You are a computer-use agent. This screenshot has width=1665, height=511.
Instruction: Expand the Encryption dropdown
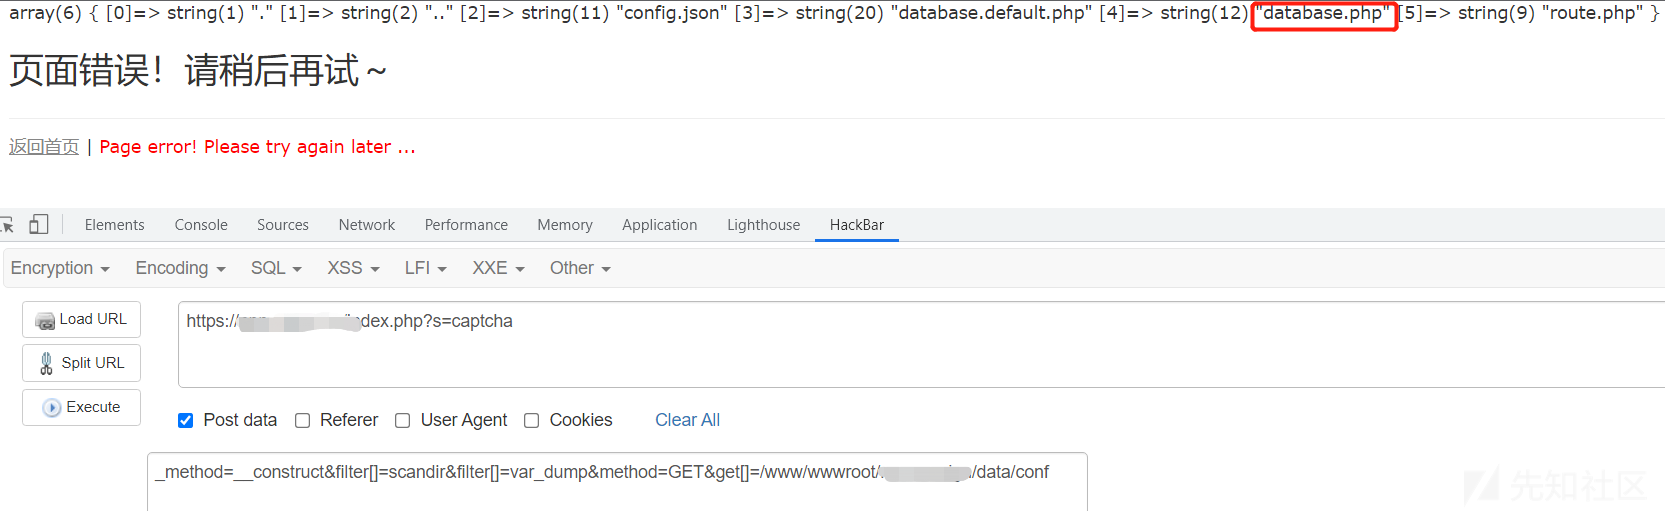(60, 268)
